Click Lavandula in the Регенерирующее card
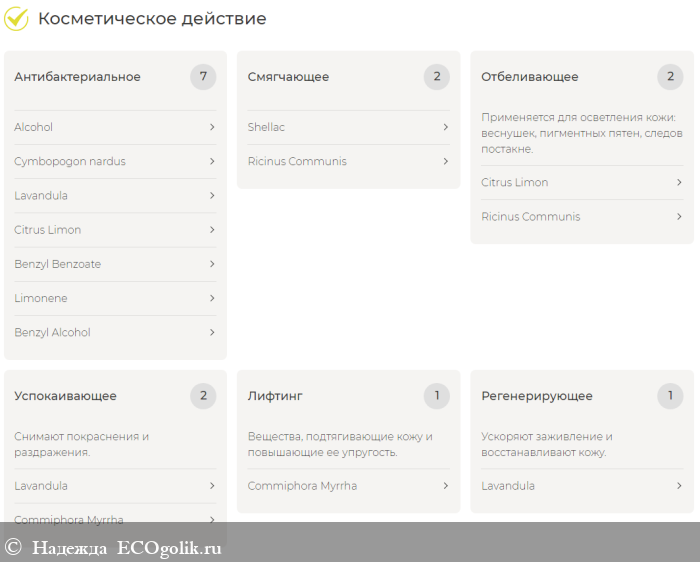This screenshot has width=700, height=562. pos(508,486)
